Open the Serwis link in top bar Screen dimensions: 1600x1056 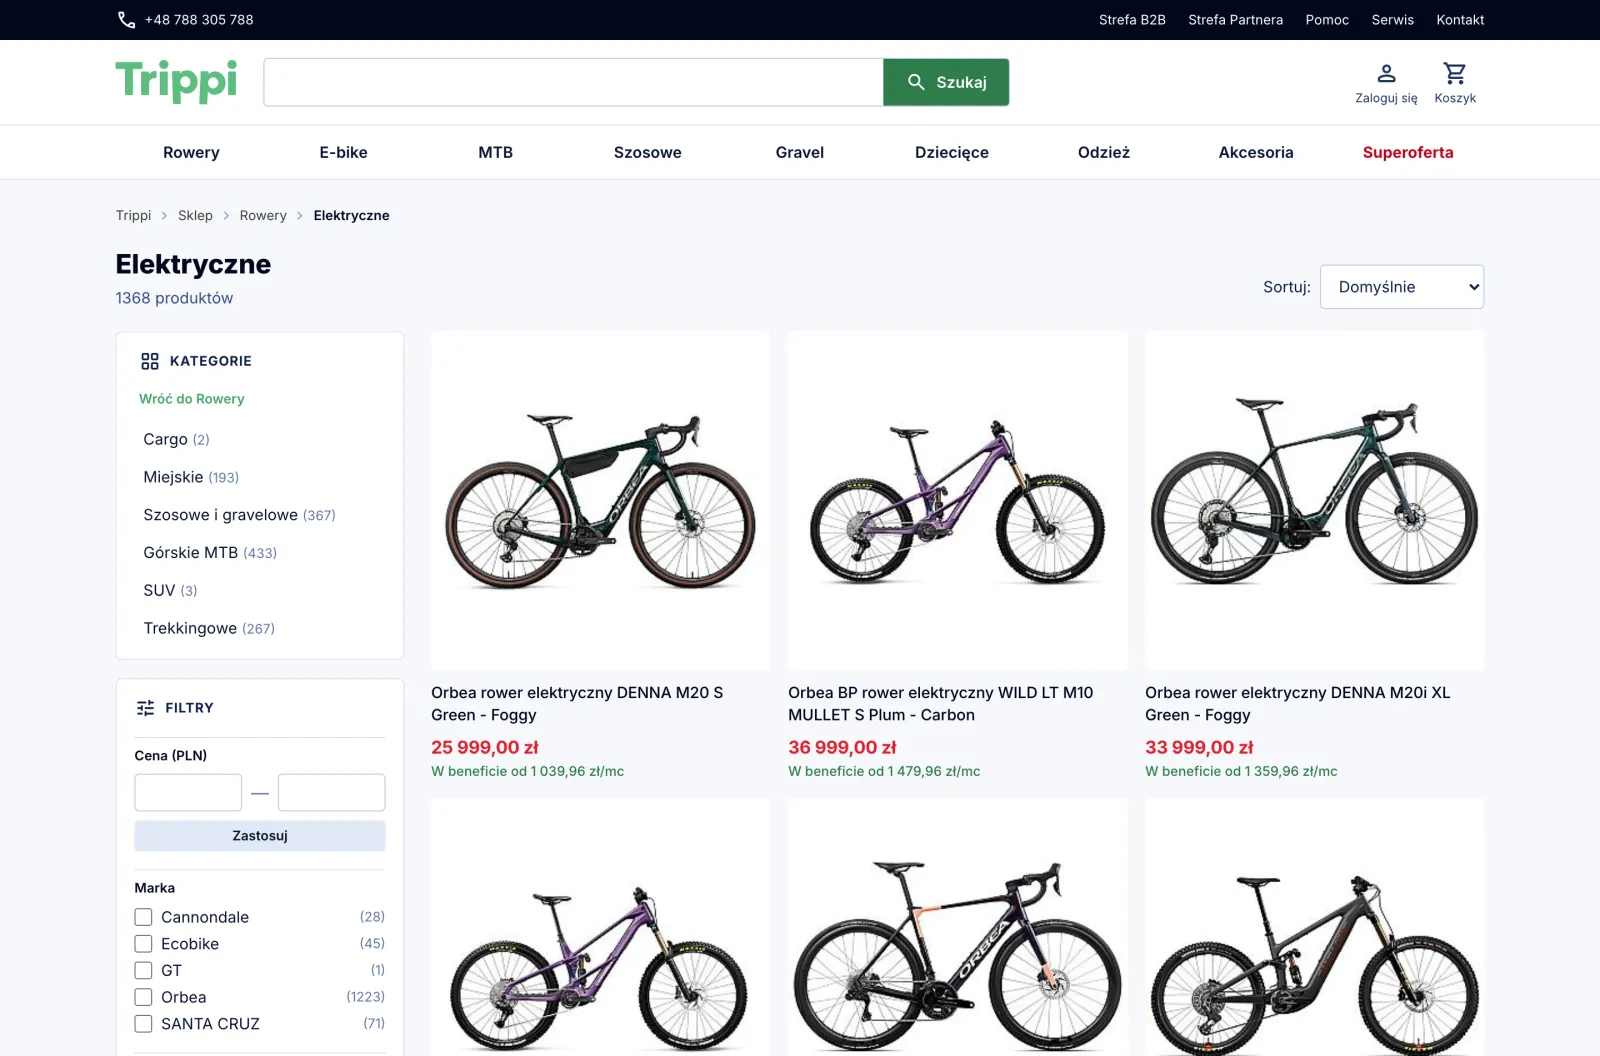coord(1393,20)
